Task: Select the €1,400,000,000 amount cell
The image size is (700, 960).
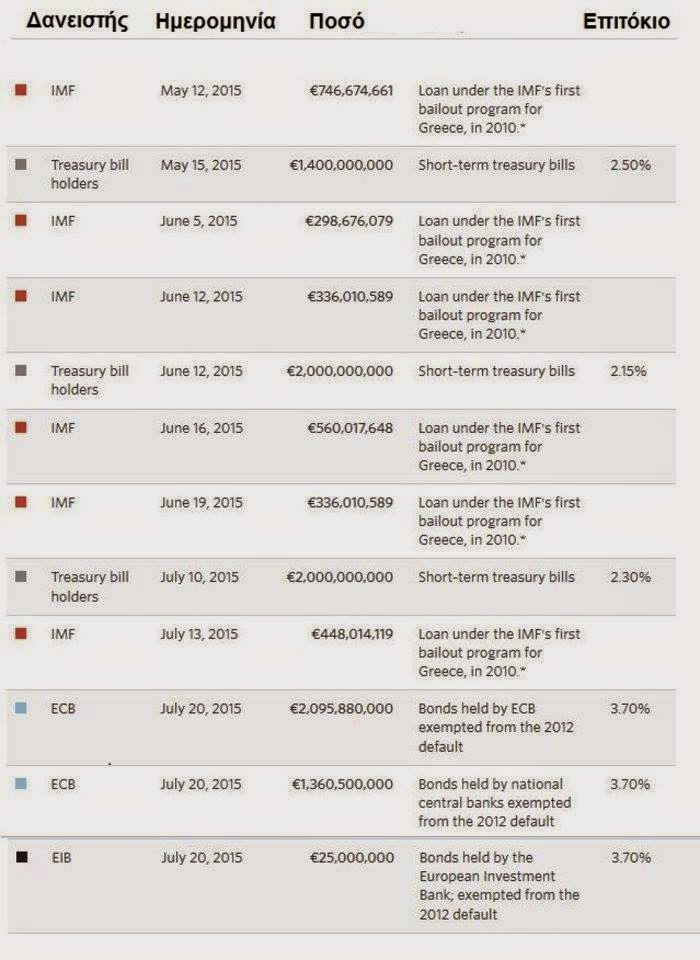Action: pyautogui.click(x=343, y=165)
